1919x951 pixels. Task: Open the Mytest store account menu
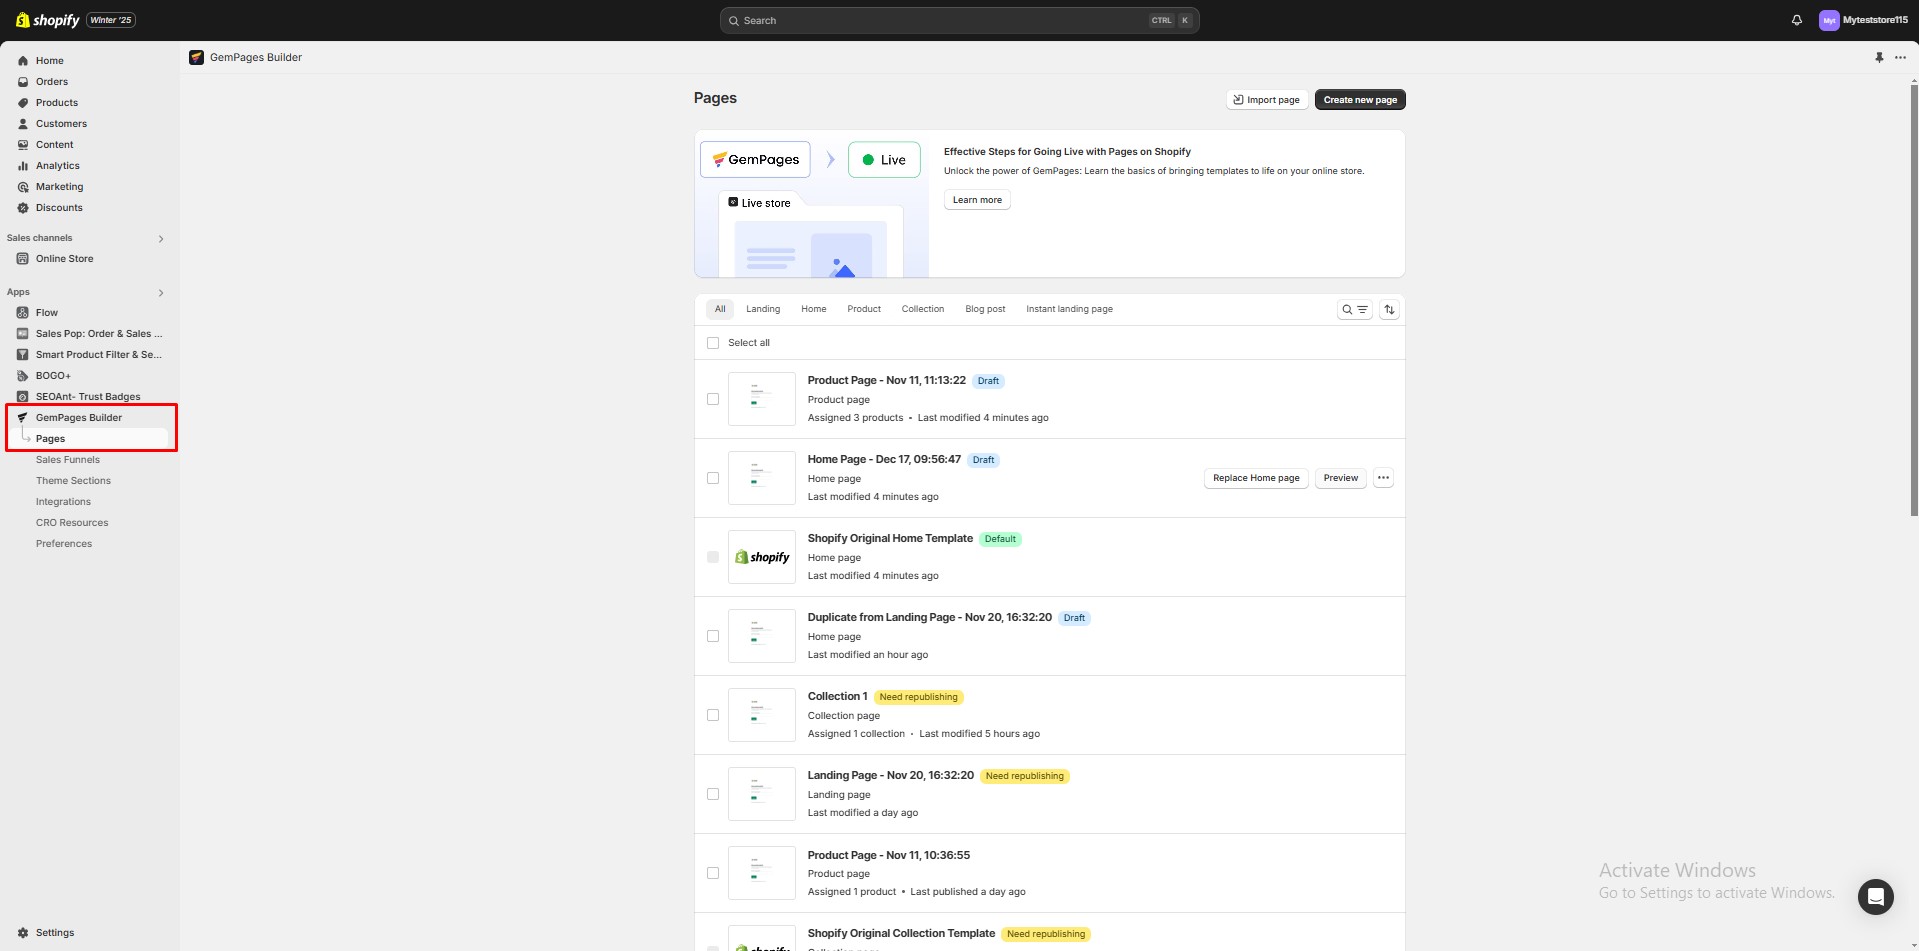[1863, 20]
